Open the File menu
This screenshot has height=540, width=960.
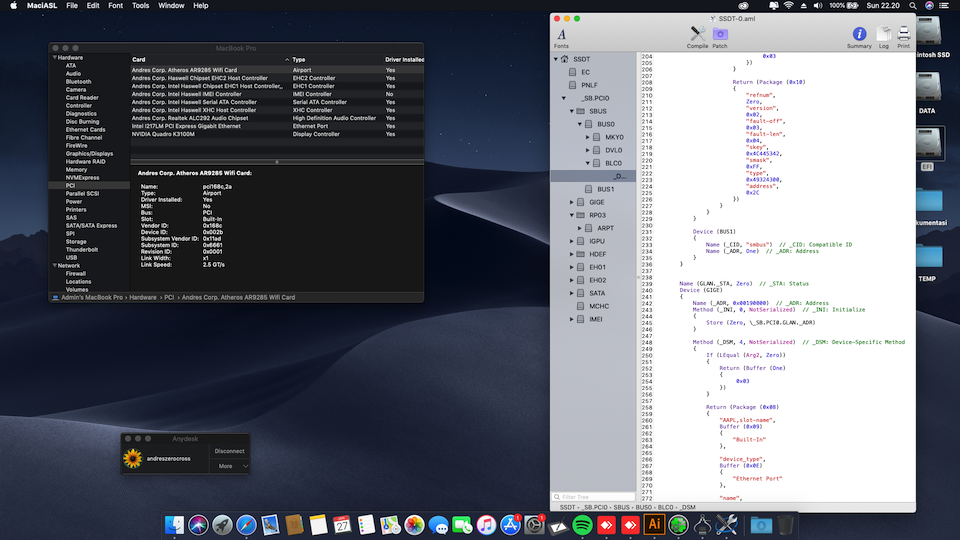[x=72, y=6]
